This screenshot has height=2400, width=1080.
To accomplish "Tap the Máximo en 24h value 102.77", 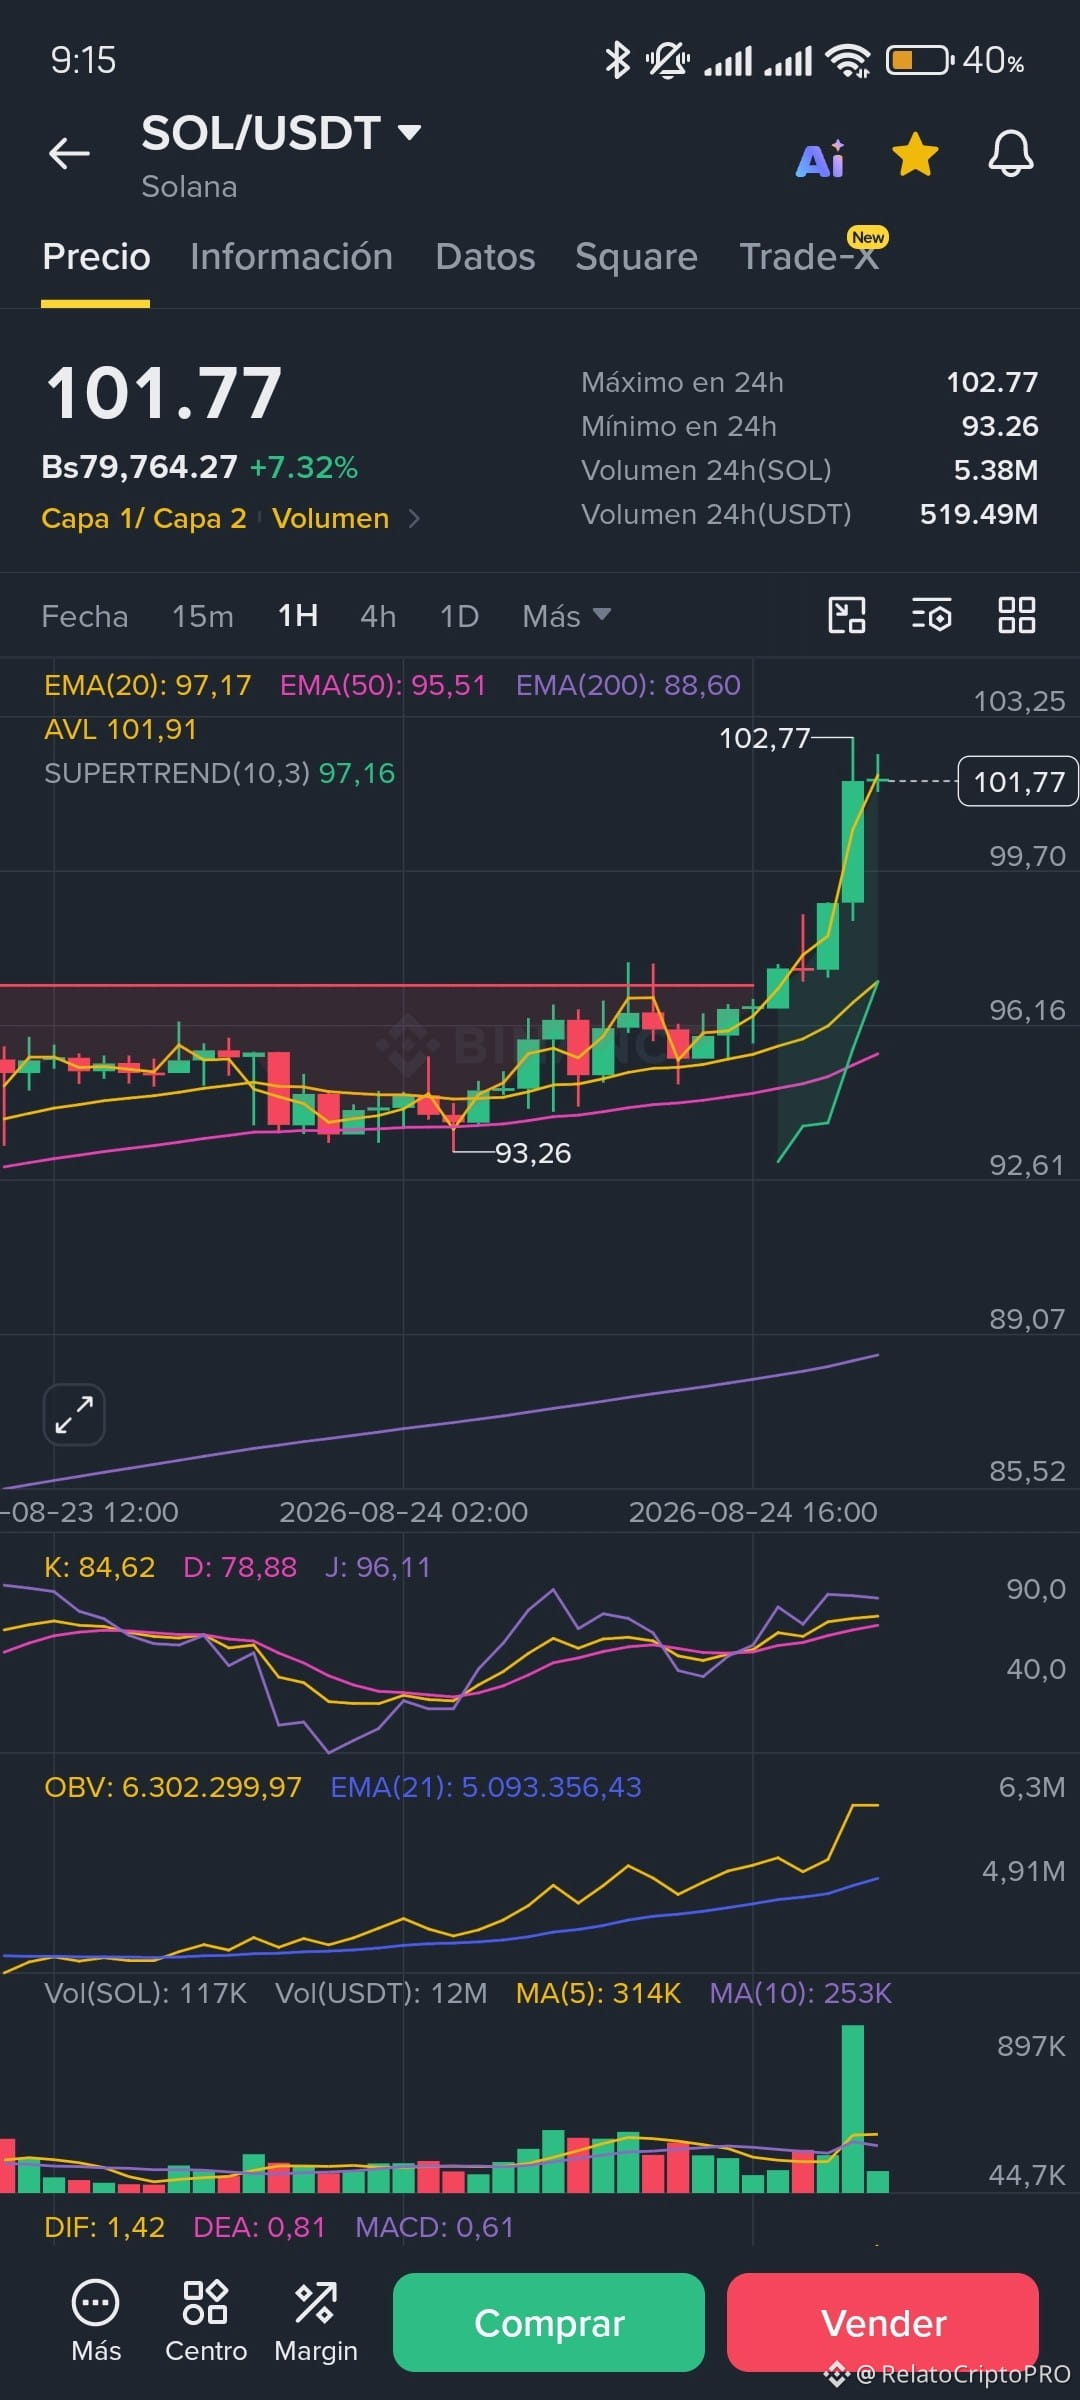I will 992,382.
